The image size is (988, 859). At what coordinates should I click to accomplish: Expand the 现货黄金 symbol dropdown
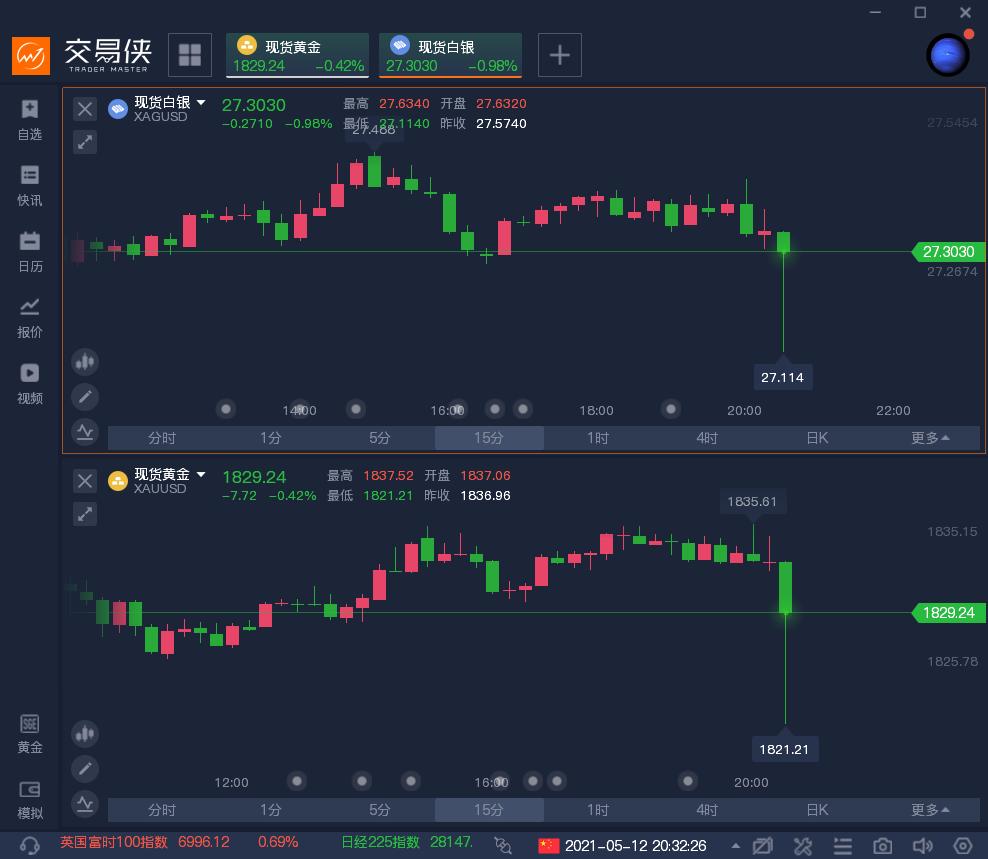[201, 474]
